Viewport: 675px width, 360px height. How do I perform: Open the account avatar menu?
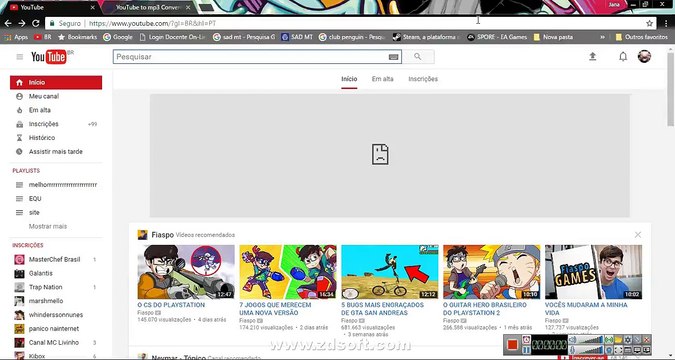[644, 56]
